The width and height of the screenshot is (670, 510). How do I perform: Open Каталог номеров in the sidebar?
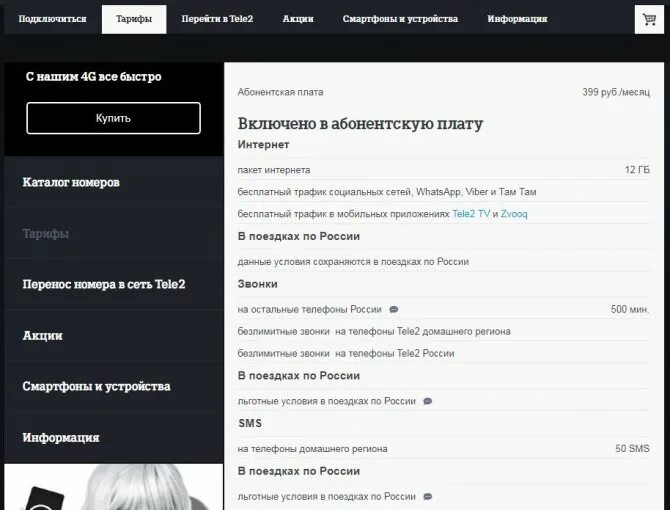(114, 182)
